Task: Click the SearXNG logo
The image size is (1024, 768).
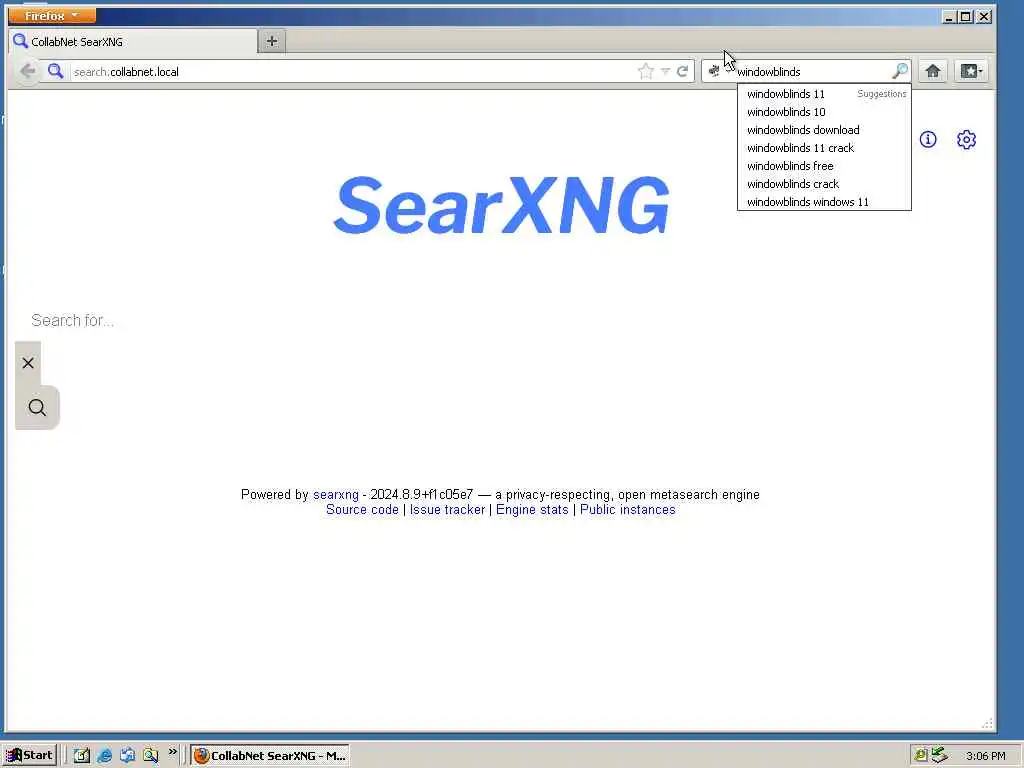Action: coord(501,205)
